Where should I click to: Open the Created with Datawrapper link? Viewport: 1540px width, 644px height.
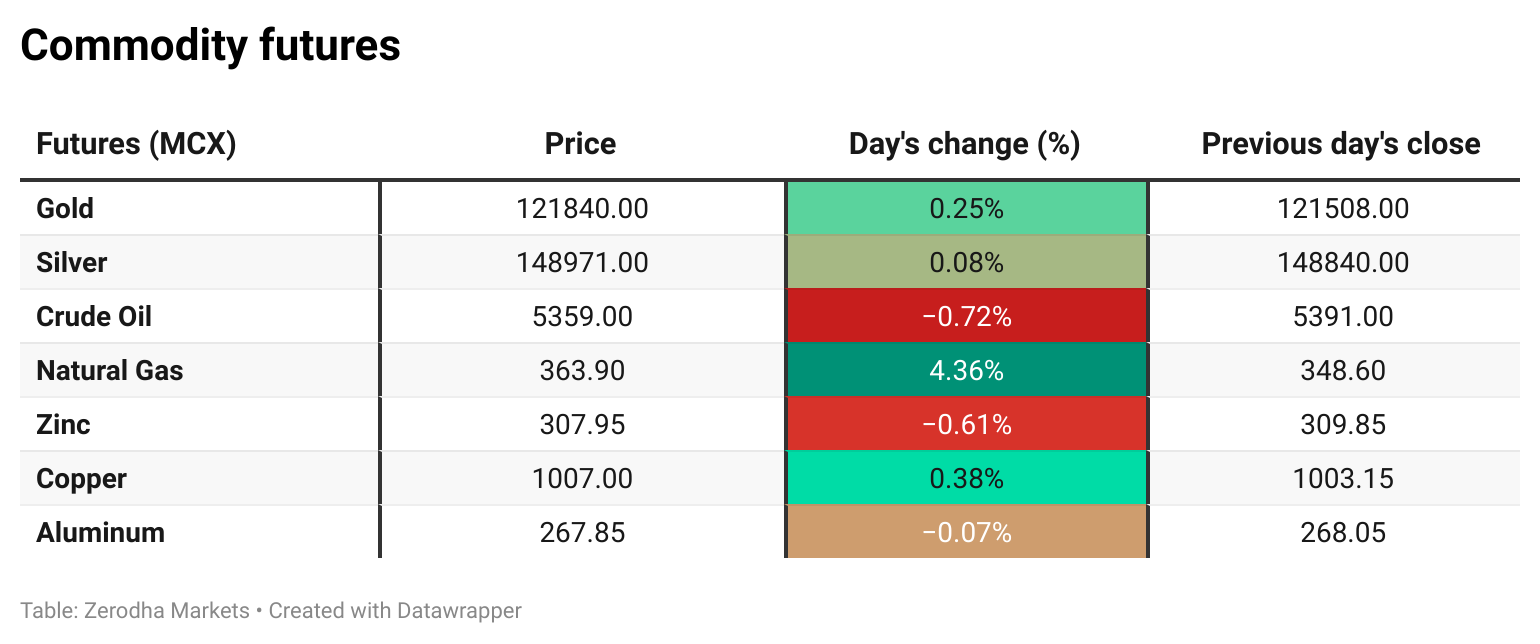click(x=395, y=610)
